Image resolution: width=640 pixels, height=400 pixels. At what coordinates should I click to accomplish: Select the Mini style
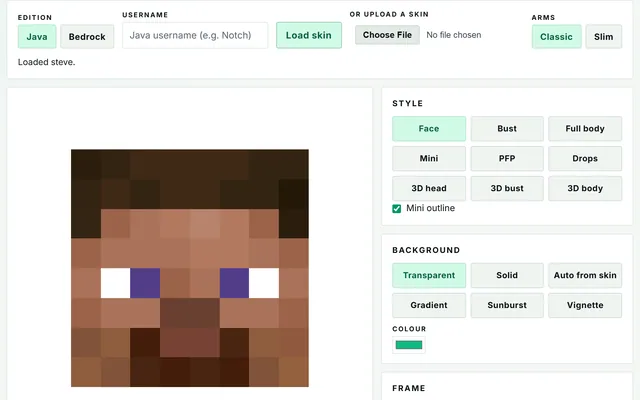(429, 158)
